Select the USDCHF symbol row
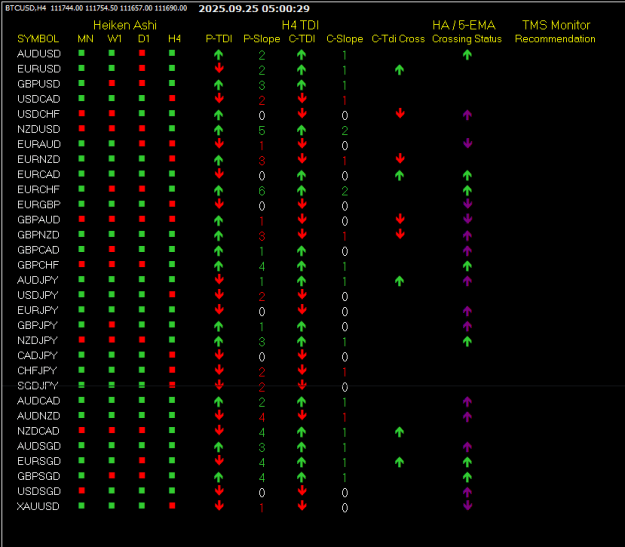The image size is (625, 547). click(38, 114)
